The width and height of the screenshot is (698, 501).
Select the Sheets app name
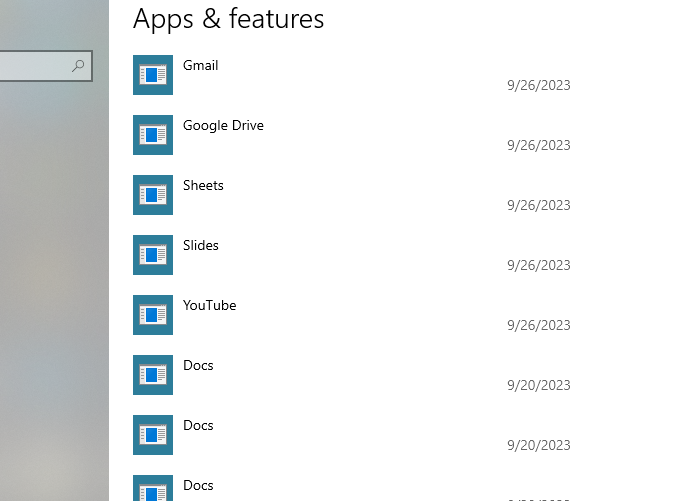(203, 185)
